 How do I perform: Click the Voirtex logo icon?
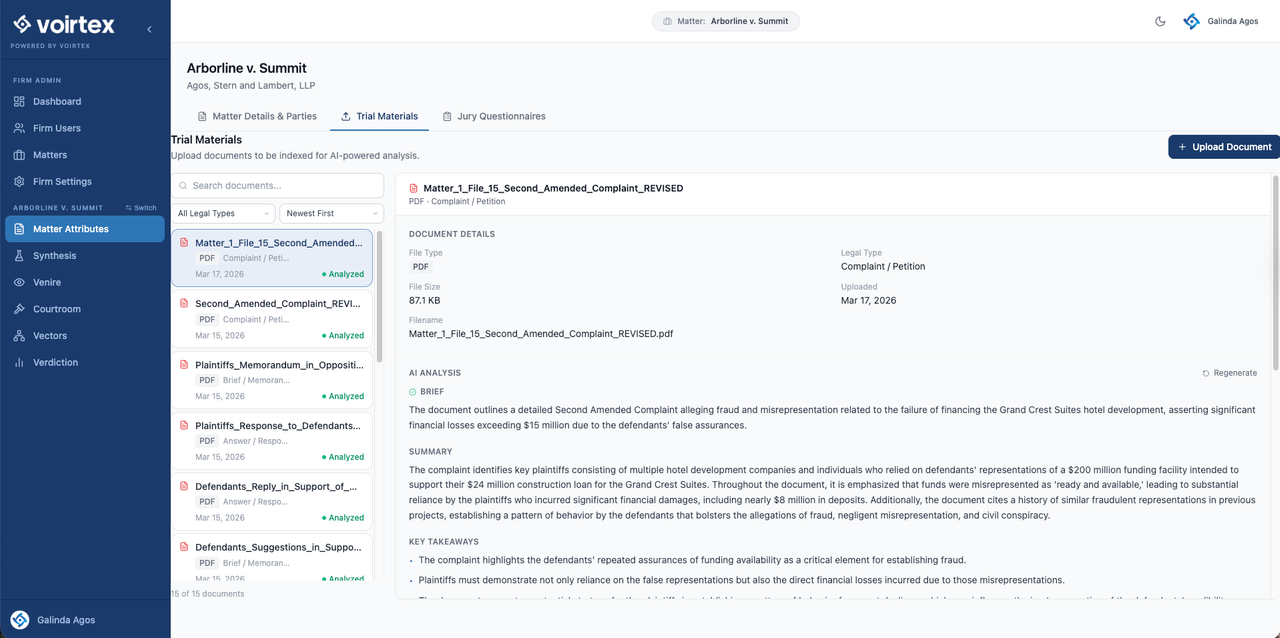[x=22, y=24]
